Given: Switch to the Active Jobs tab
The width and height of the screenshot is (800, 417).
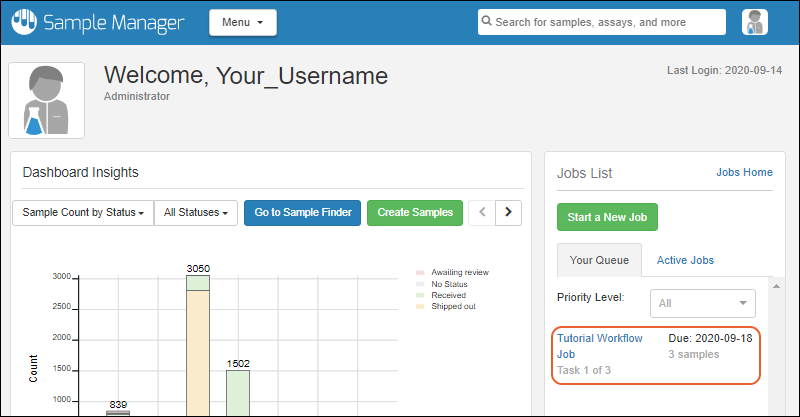Looking at the screenshot, I should pyautogui.click(x=685, y=261).
